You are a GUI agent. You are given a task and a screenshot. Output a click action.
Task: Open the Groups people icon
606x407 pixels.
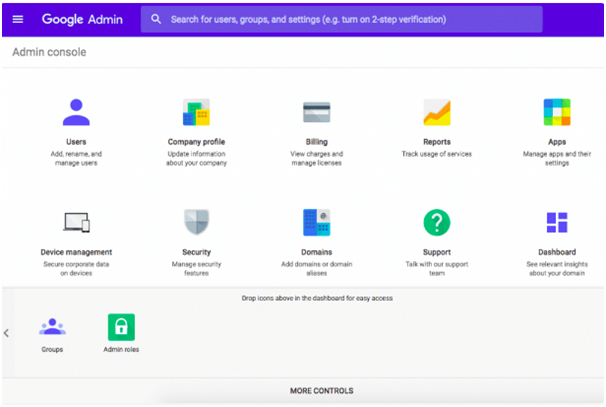point(53,327)
